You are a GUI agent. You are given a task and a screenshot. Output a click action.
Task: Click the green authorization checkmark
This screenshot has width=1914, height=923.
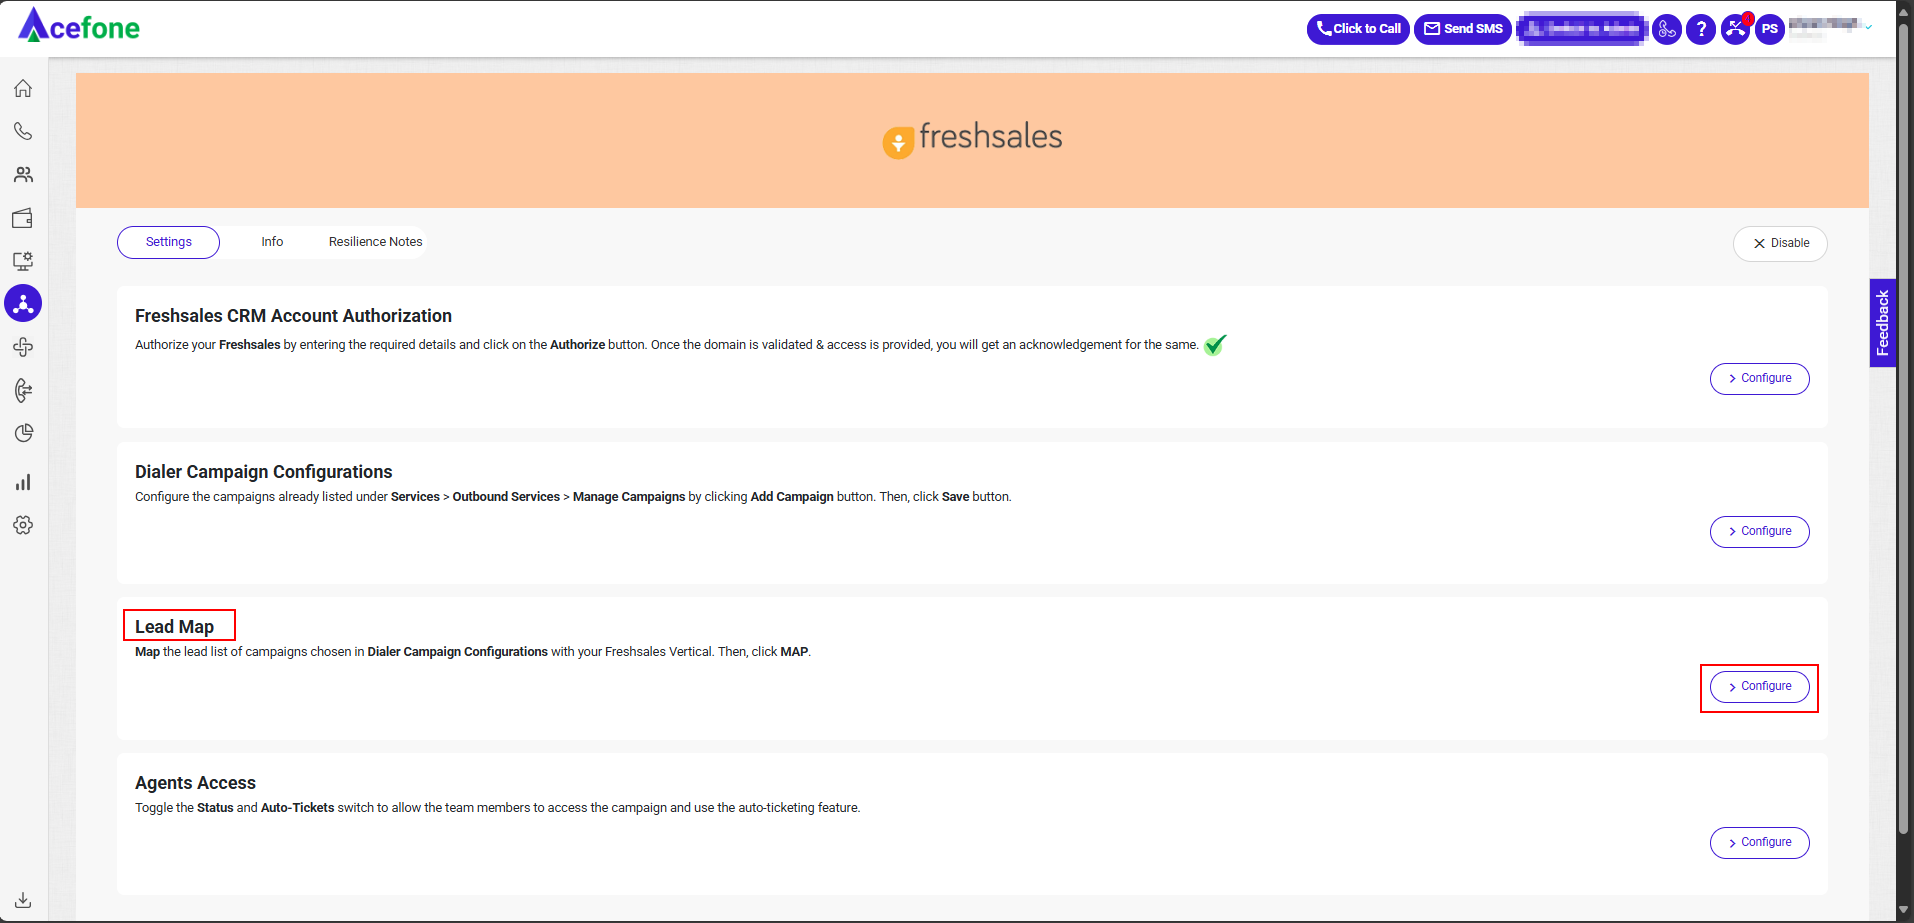point(1215,345)
